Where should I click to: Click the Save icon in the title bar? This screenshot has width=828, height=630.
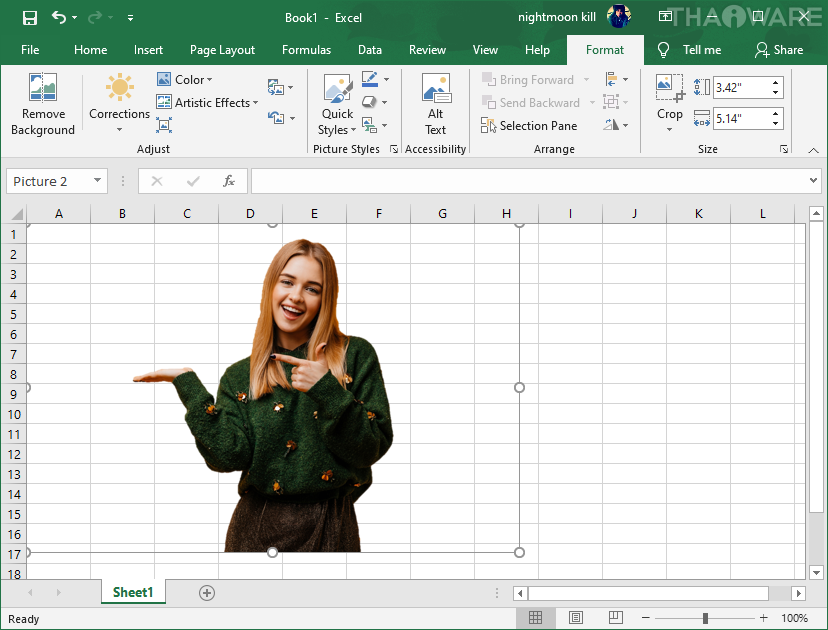click(30, 18)
